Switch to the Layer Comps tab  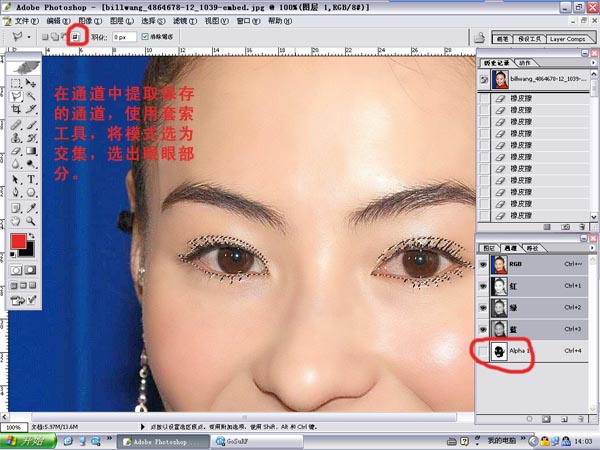(569, 38)
